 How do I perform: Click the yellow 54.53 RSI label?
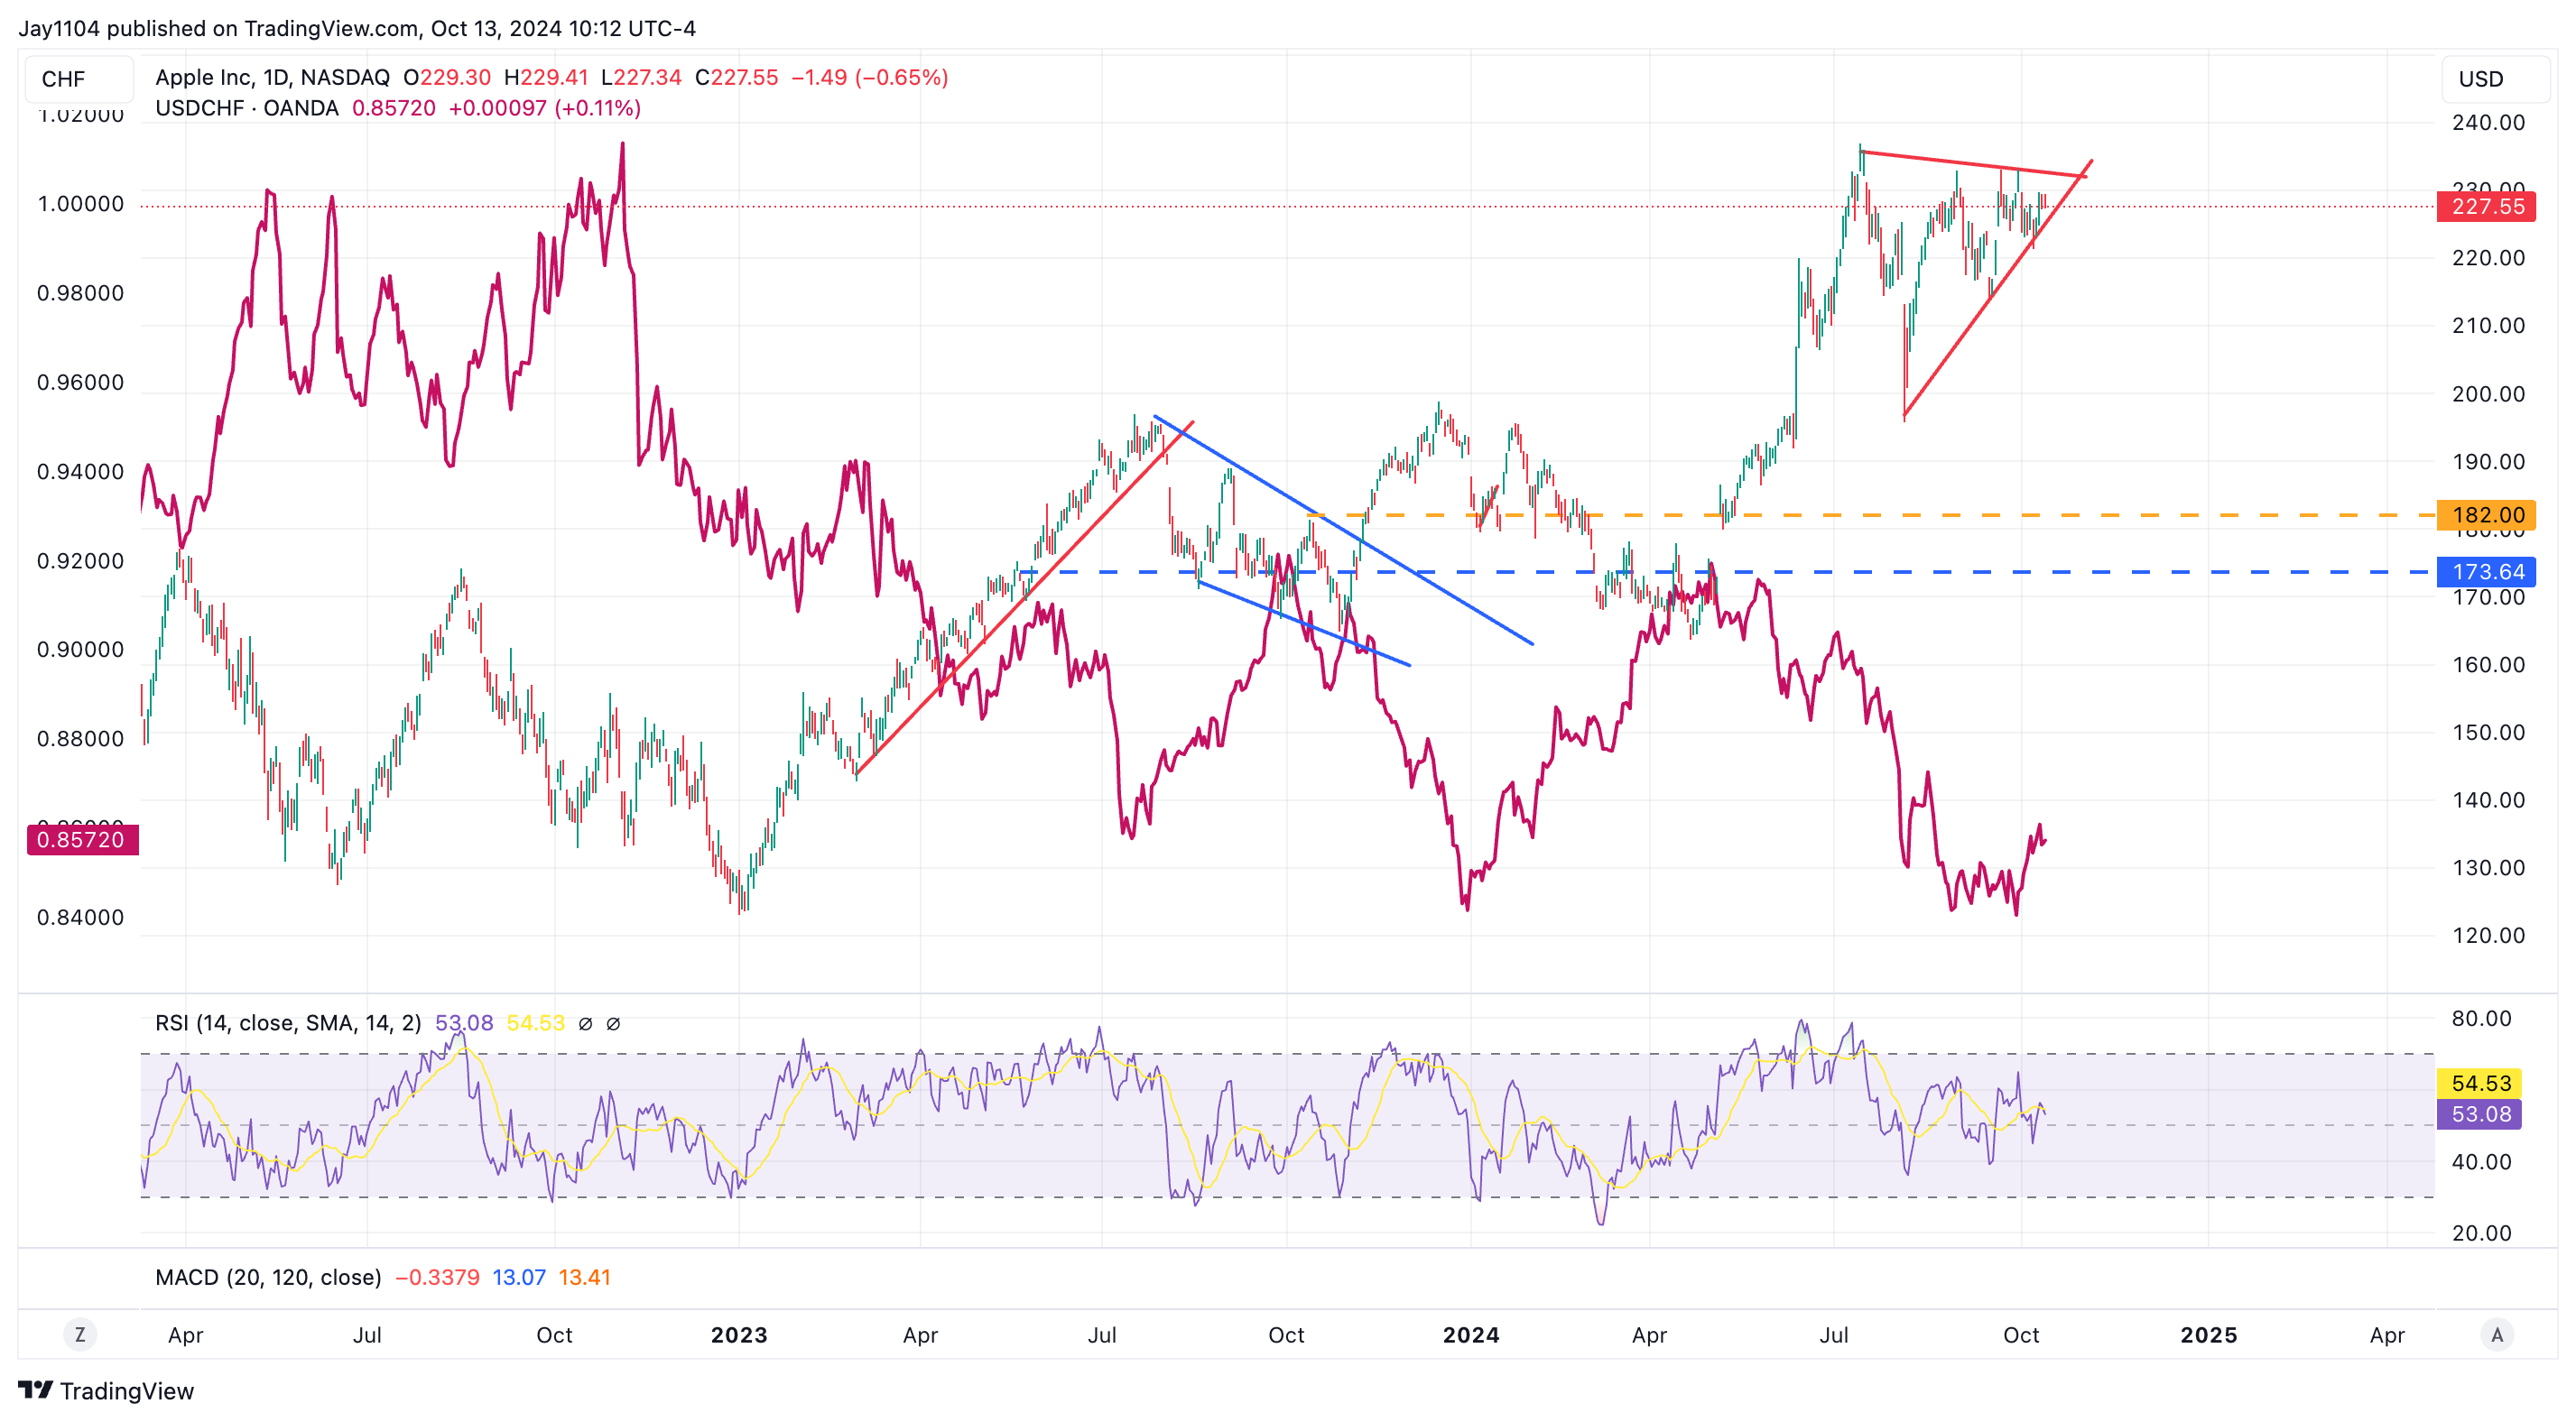[x=2480, y=1082]
